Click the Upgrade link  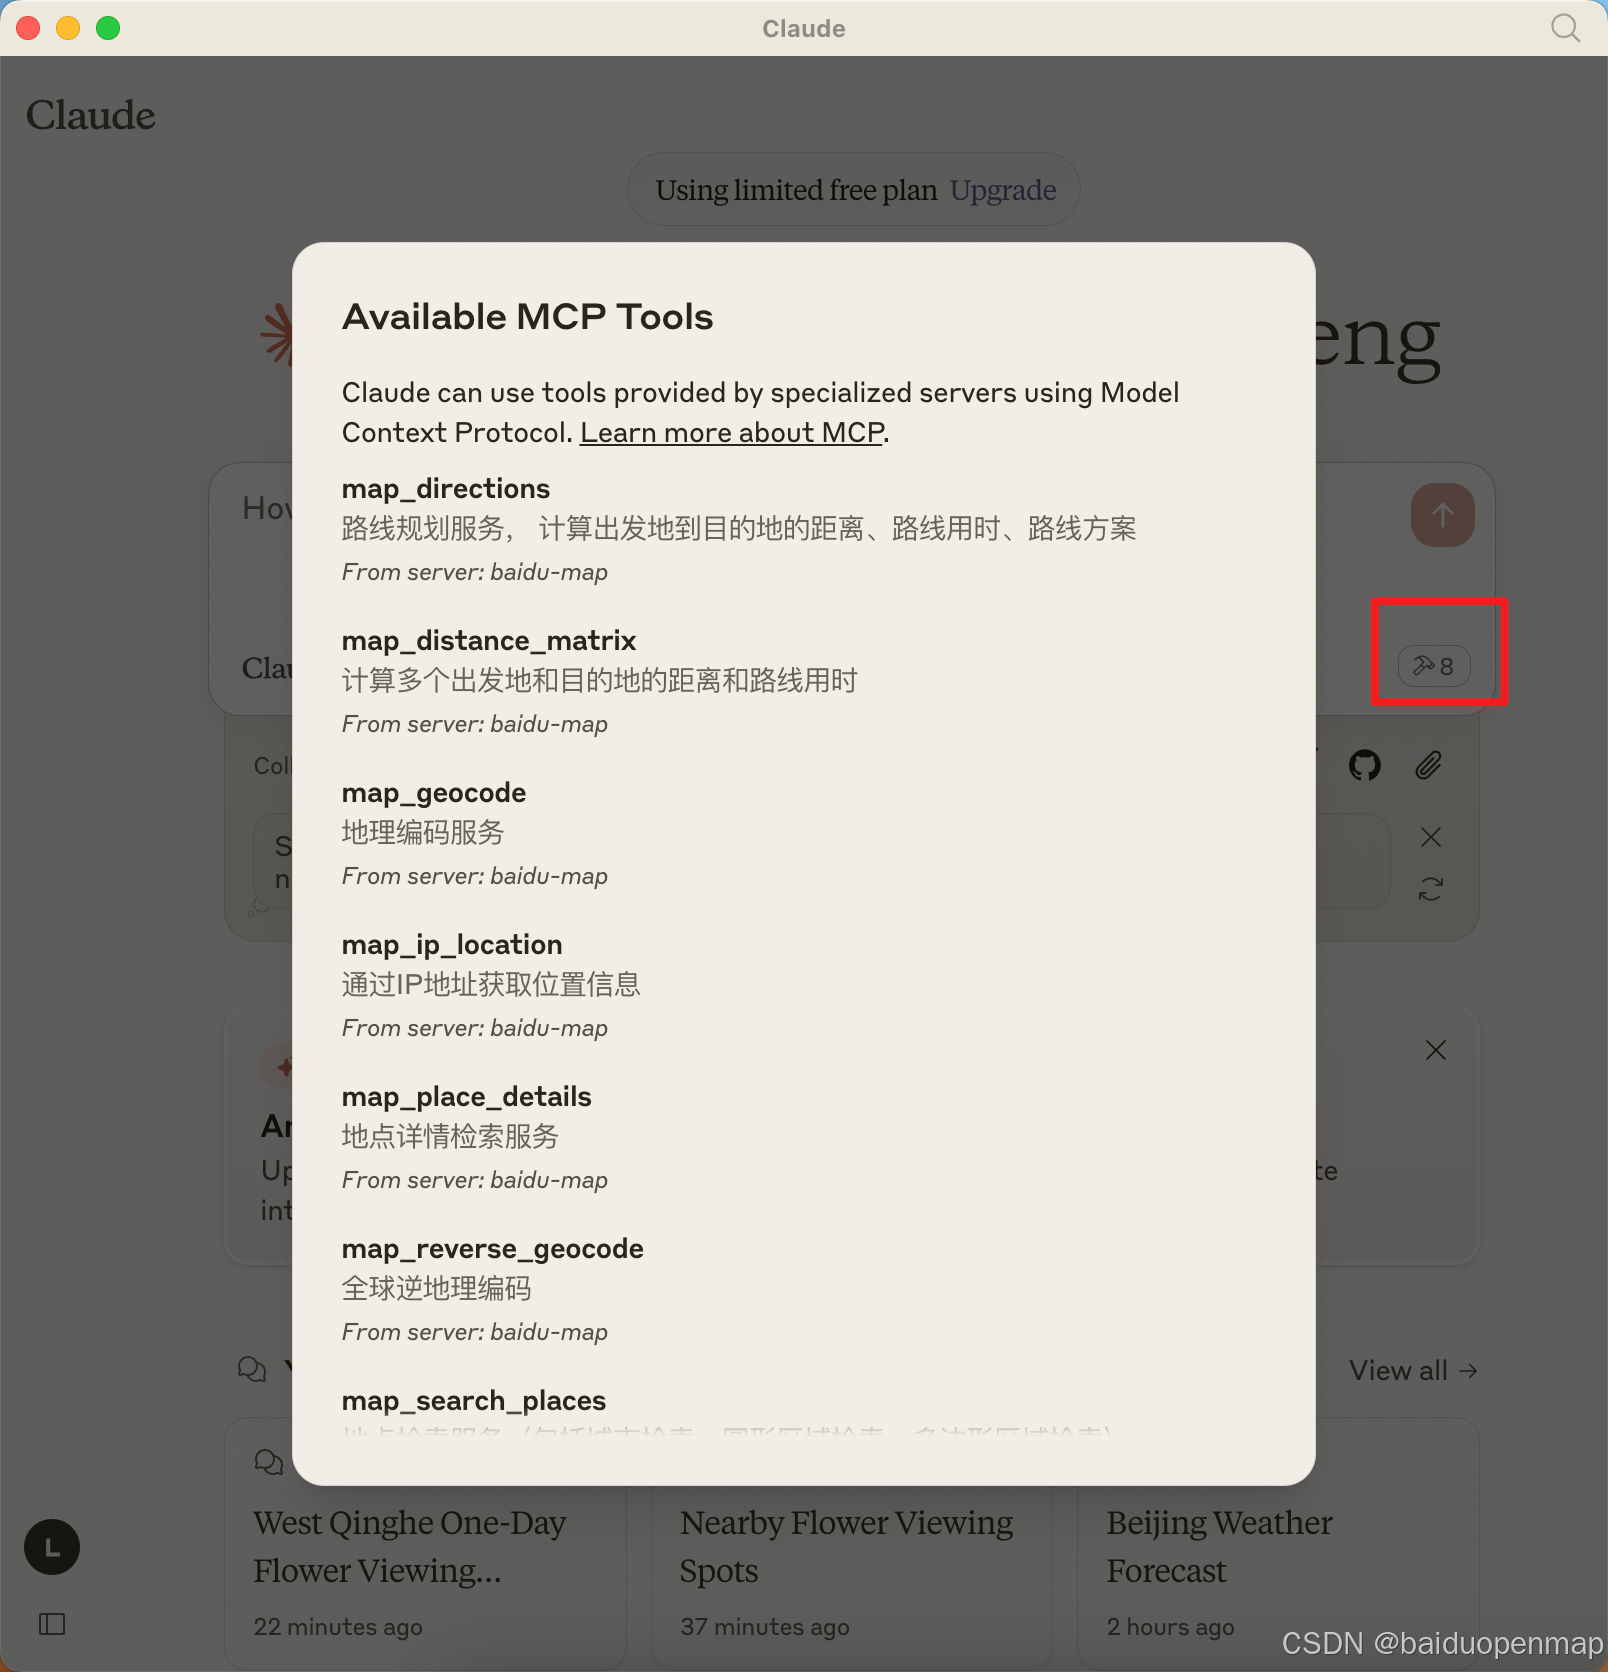pos(1003,190)
